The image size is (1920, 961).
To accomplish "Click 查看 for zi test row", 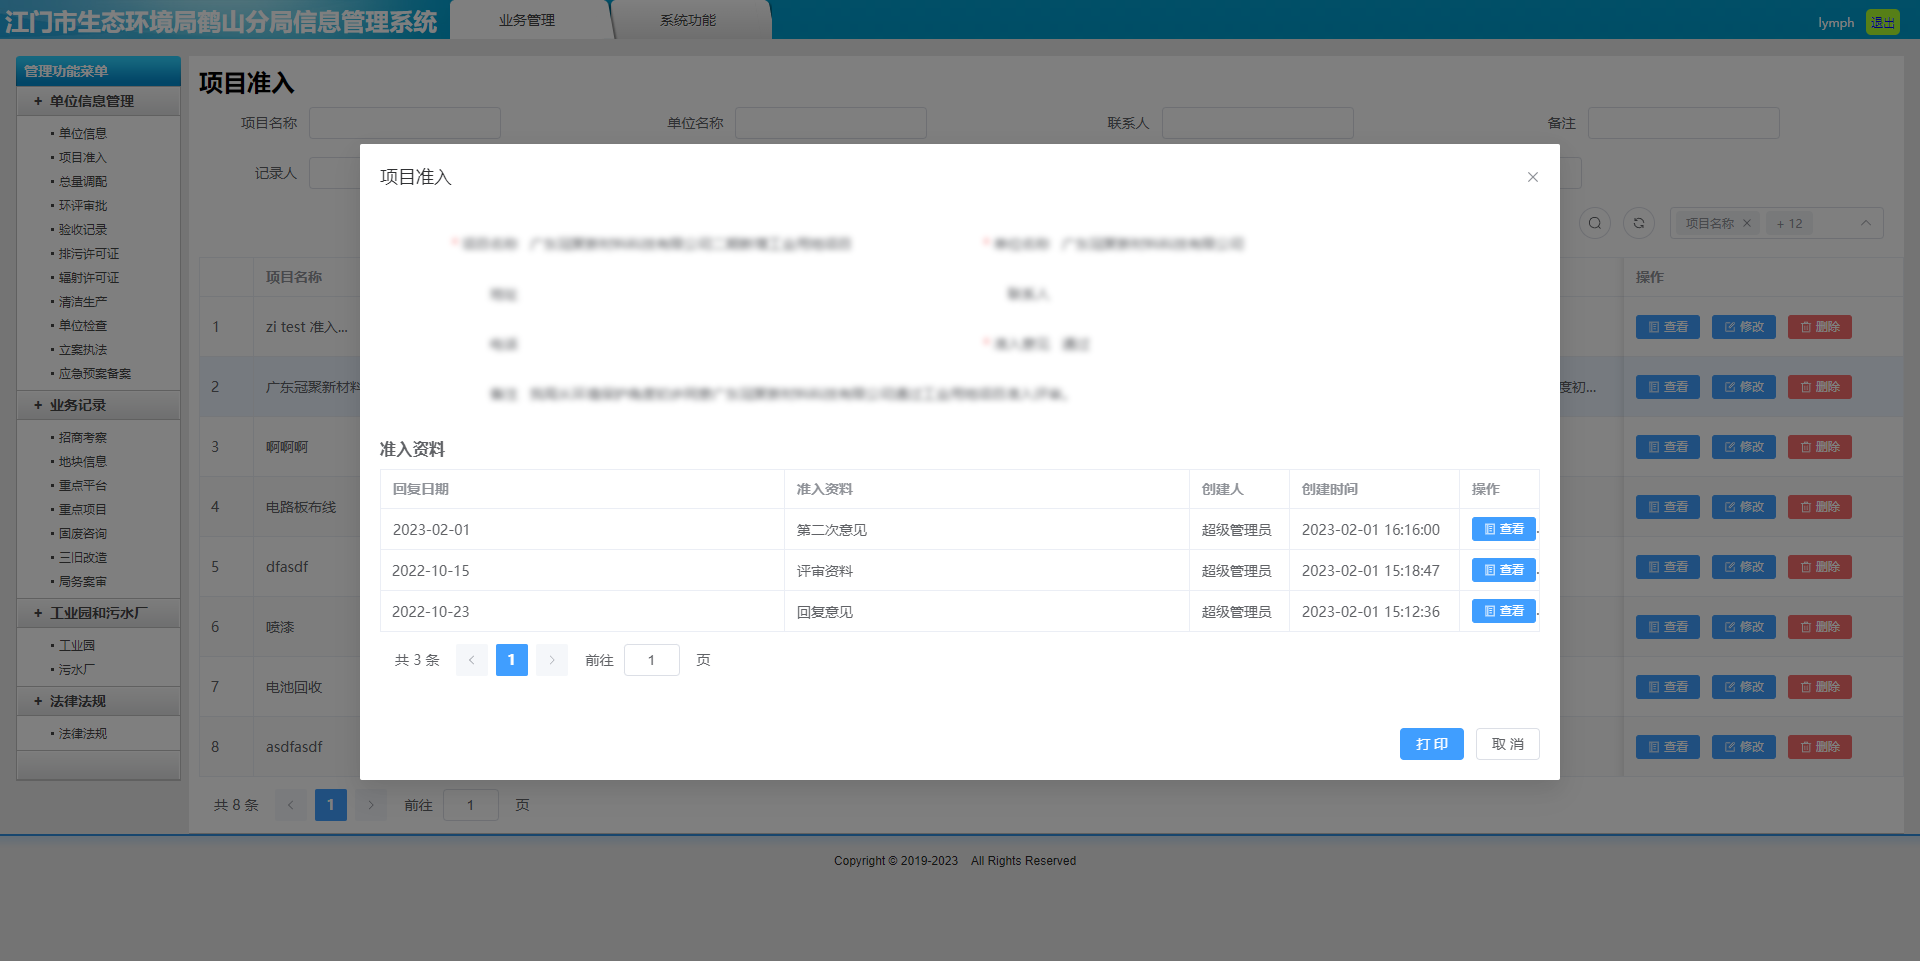I will coord(1668,327).
